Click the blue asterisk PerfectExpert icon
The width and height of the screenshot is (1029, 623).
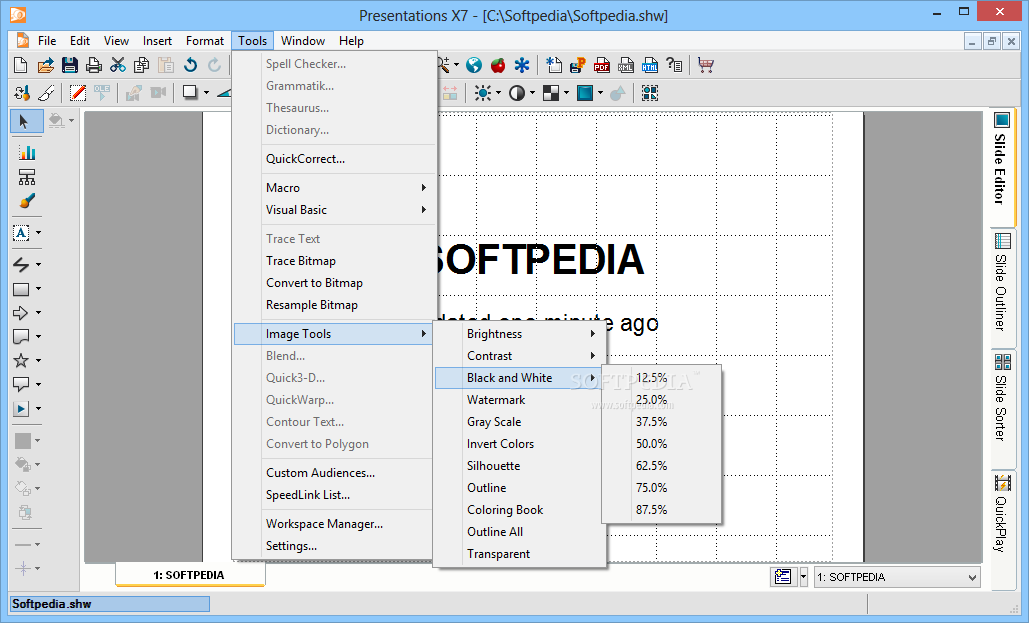[522, 65]
